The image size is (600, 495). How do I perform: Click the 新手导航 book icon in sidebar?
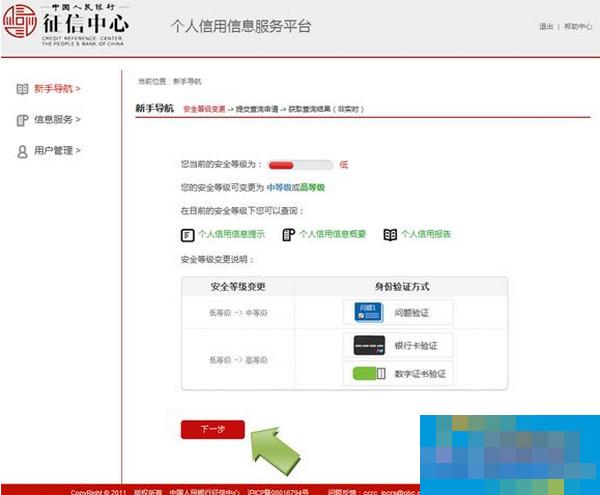22,88
